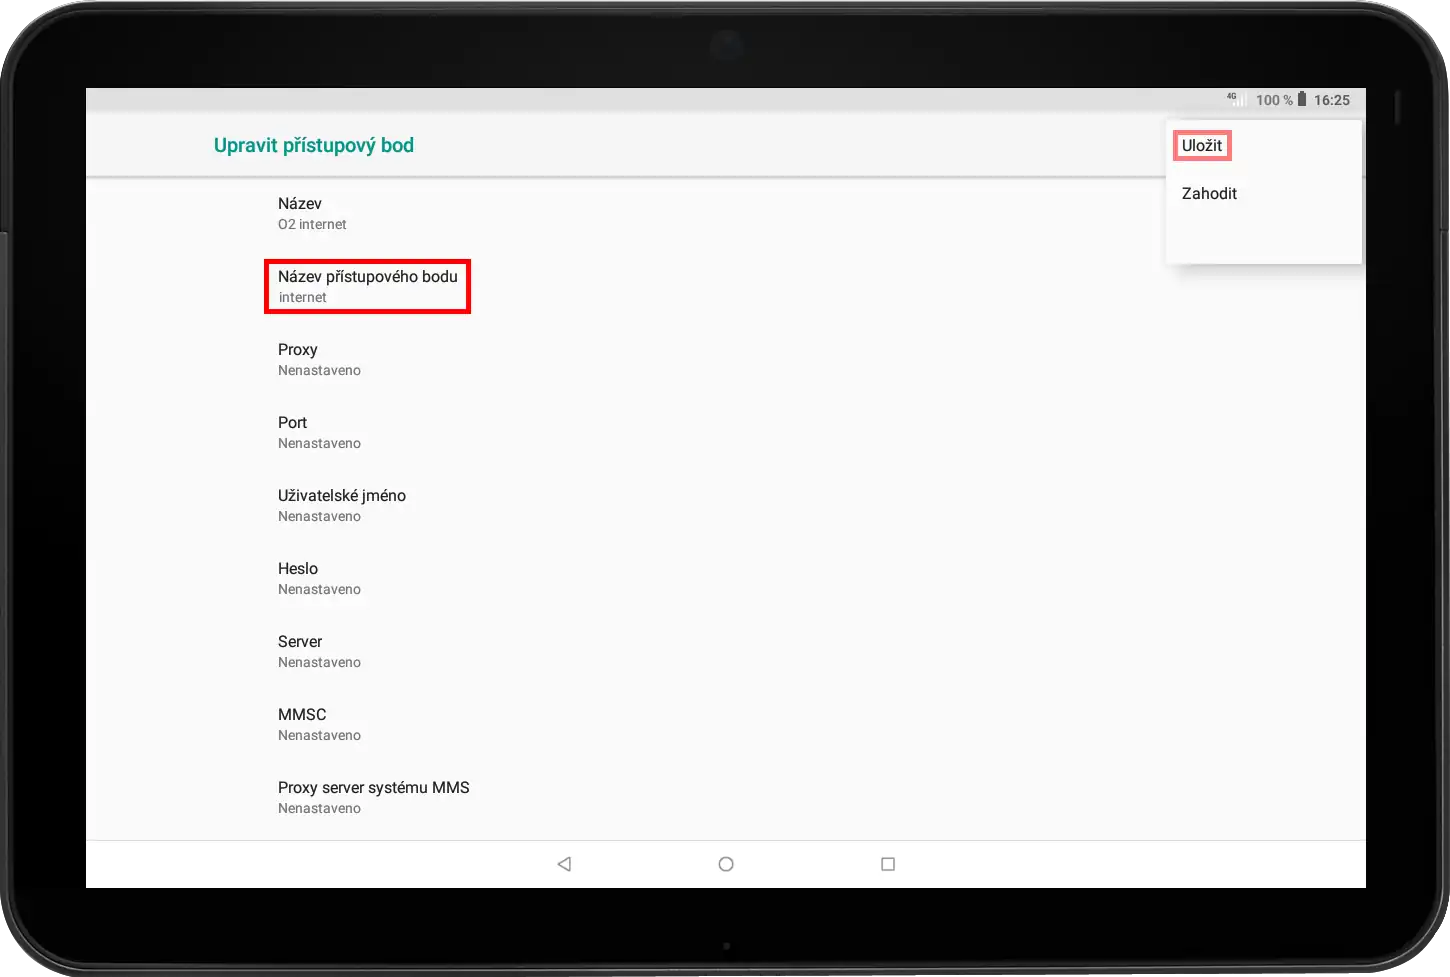Edit the Uživatelské jméno entry

[x=341, y=505]
